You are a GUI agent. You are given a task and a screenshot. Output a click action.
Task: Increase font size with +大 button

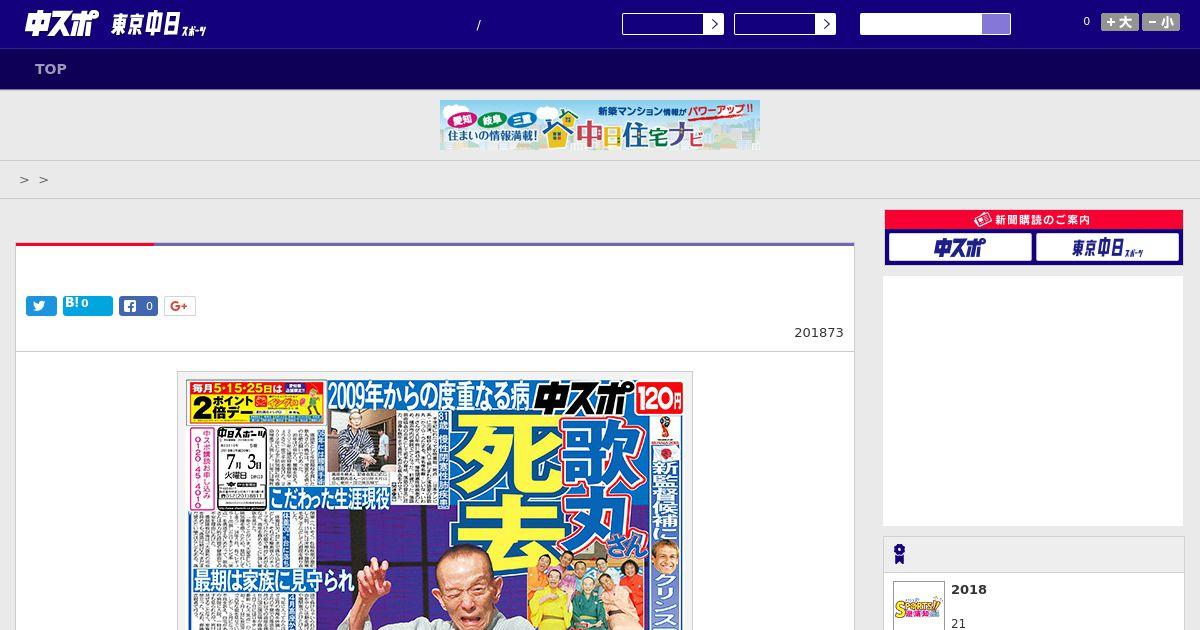click(x=1120, y=22)
